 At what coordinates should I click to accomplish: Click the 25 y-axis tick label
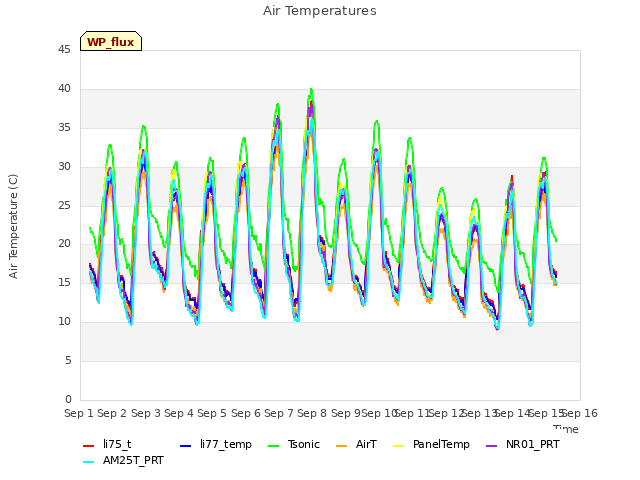[64, 205]
